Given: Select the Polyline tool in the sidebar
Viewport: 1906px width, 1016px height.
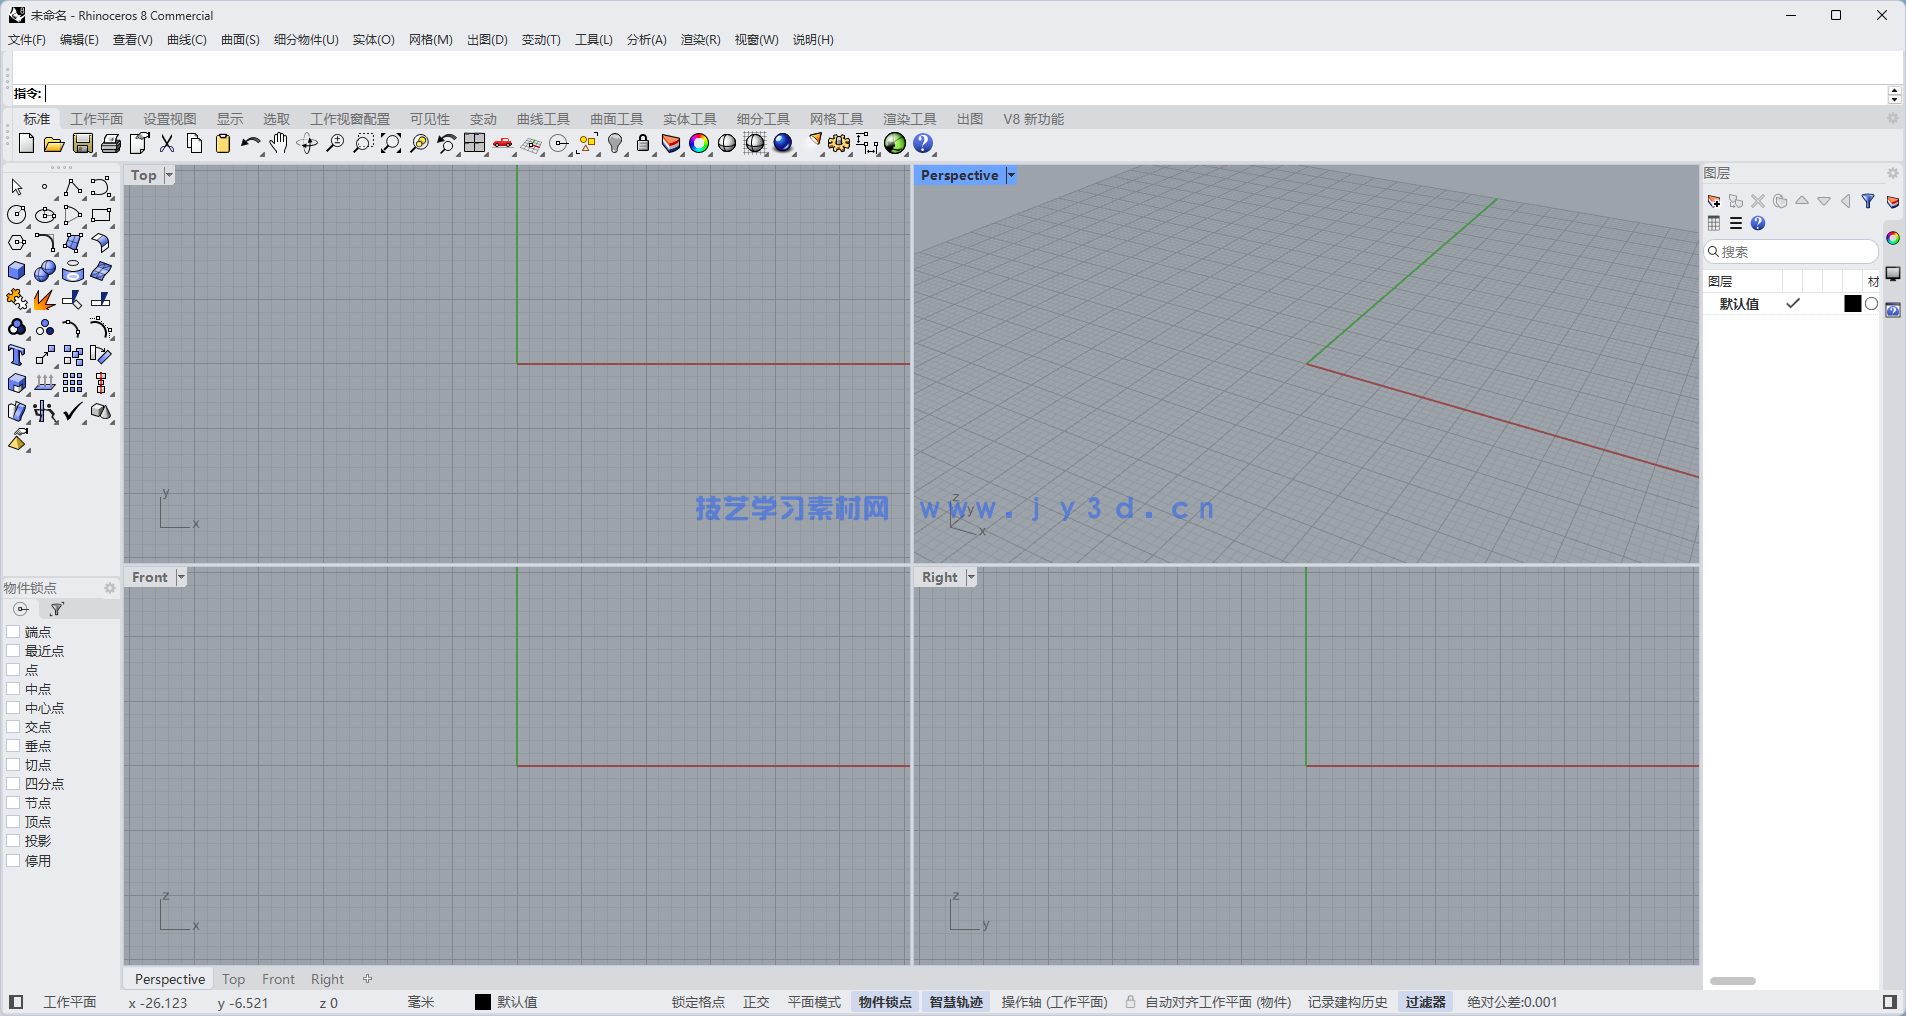Looking at the screenshot, I should (73, 187).
